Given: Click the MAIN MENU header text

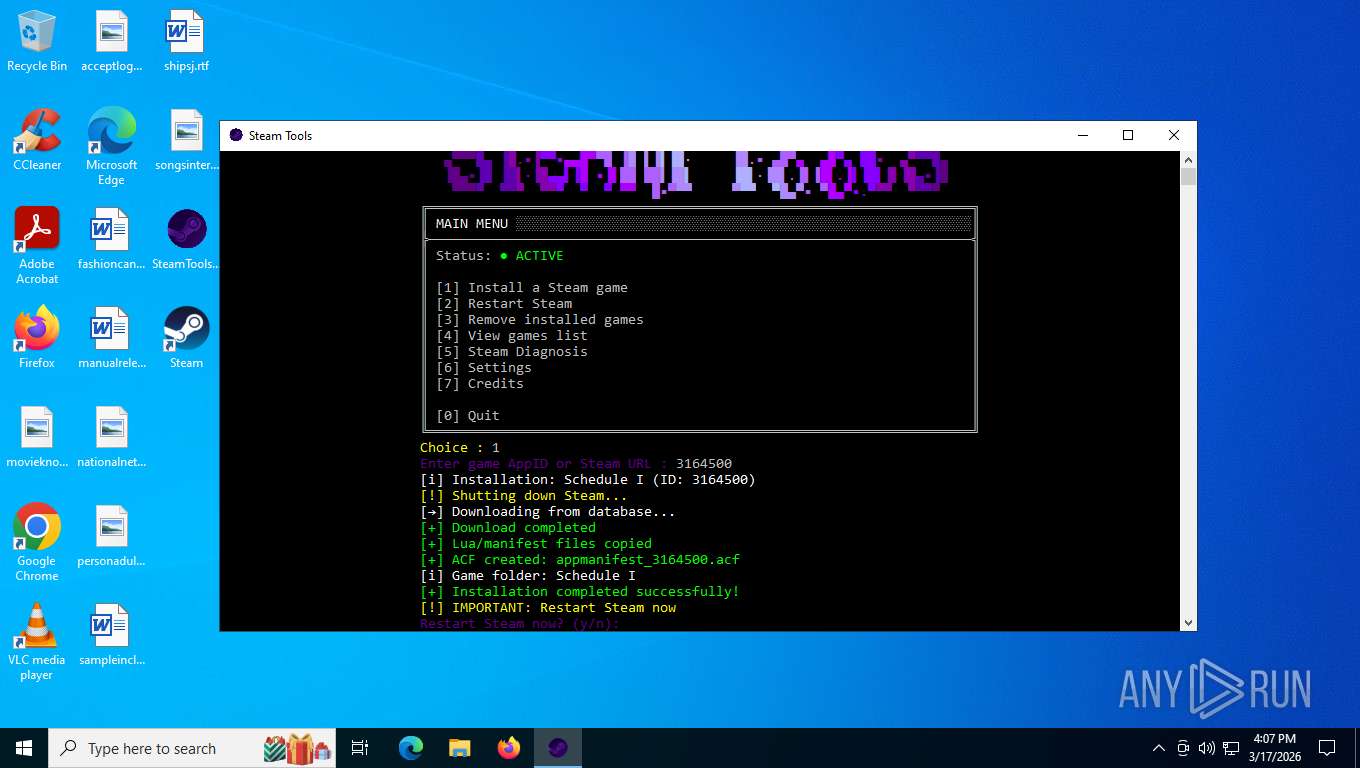Looking at the screenshot, I should [x=472, y=224].
